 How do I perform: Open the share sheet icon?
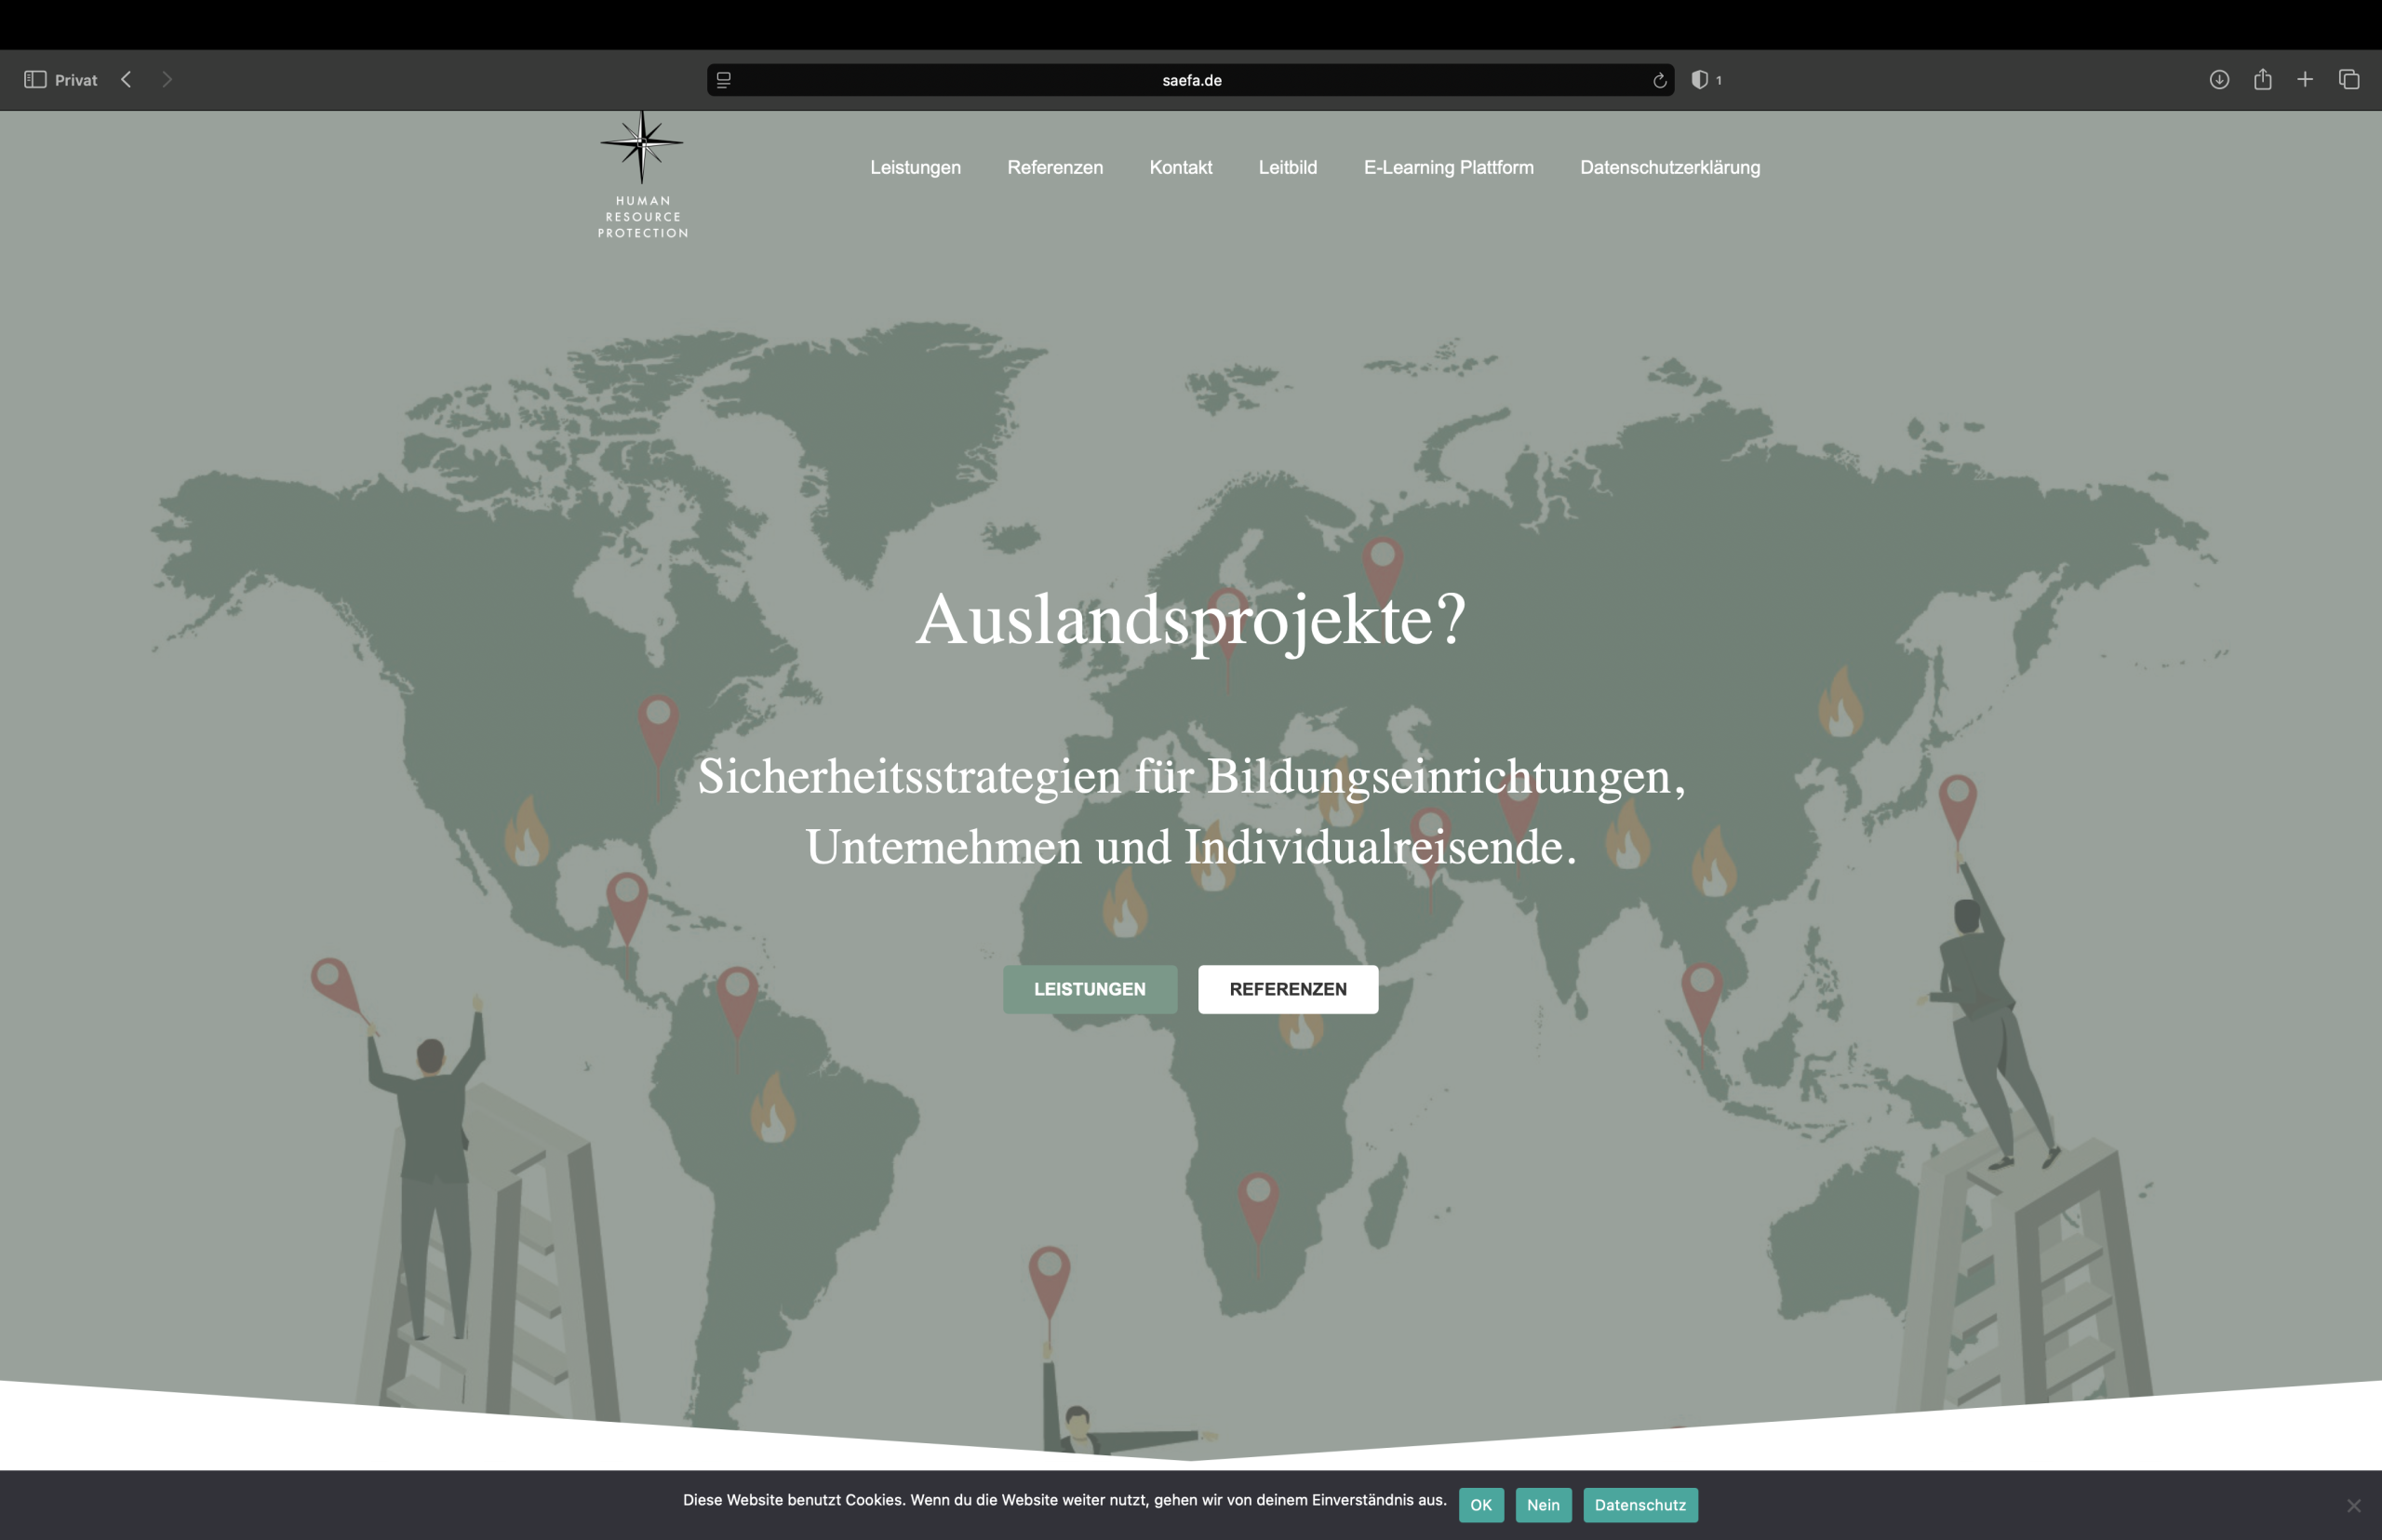[2263, 80]
